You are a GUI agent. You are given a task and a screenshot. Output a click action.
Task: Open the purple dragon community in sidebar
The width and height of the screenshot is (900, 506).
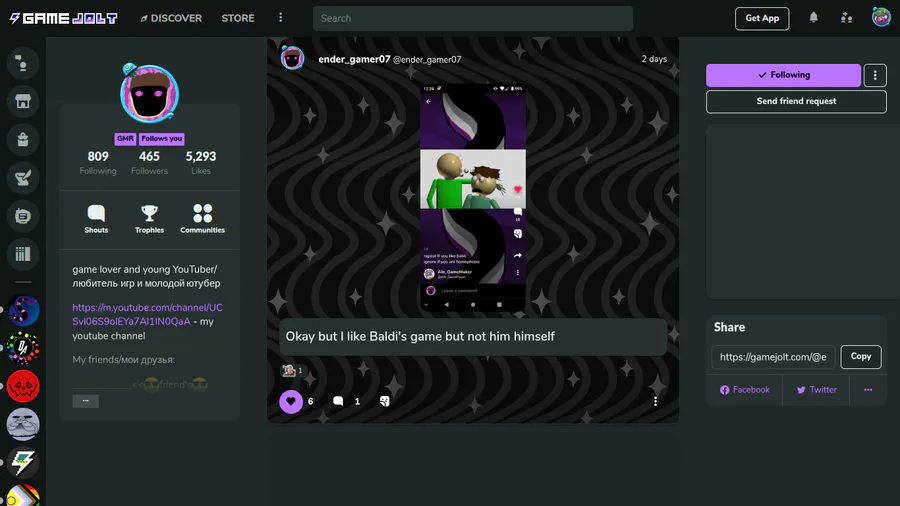coord(23,310)
